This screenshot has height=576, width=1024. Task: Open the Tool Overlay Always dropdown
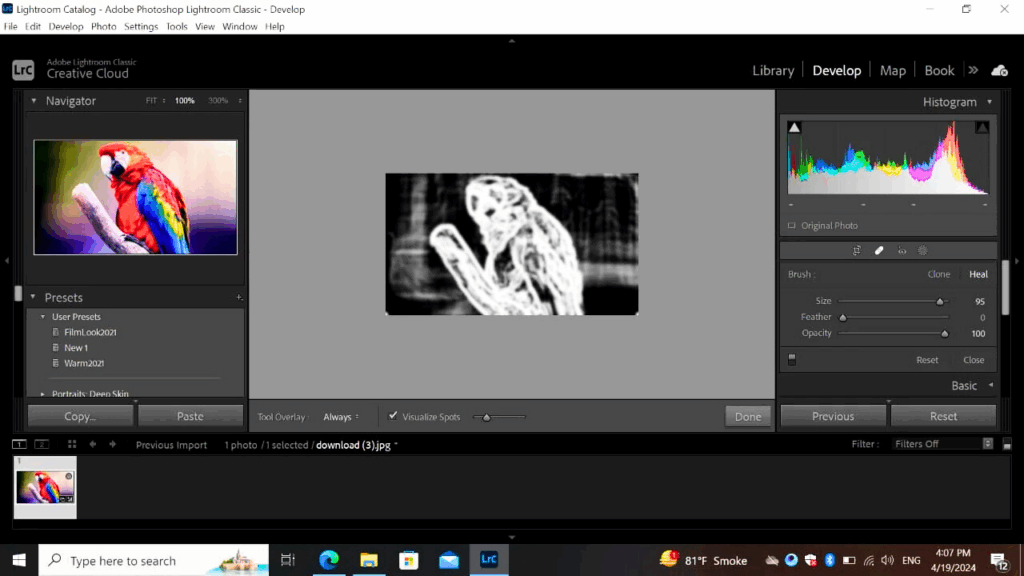[341, 417]
